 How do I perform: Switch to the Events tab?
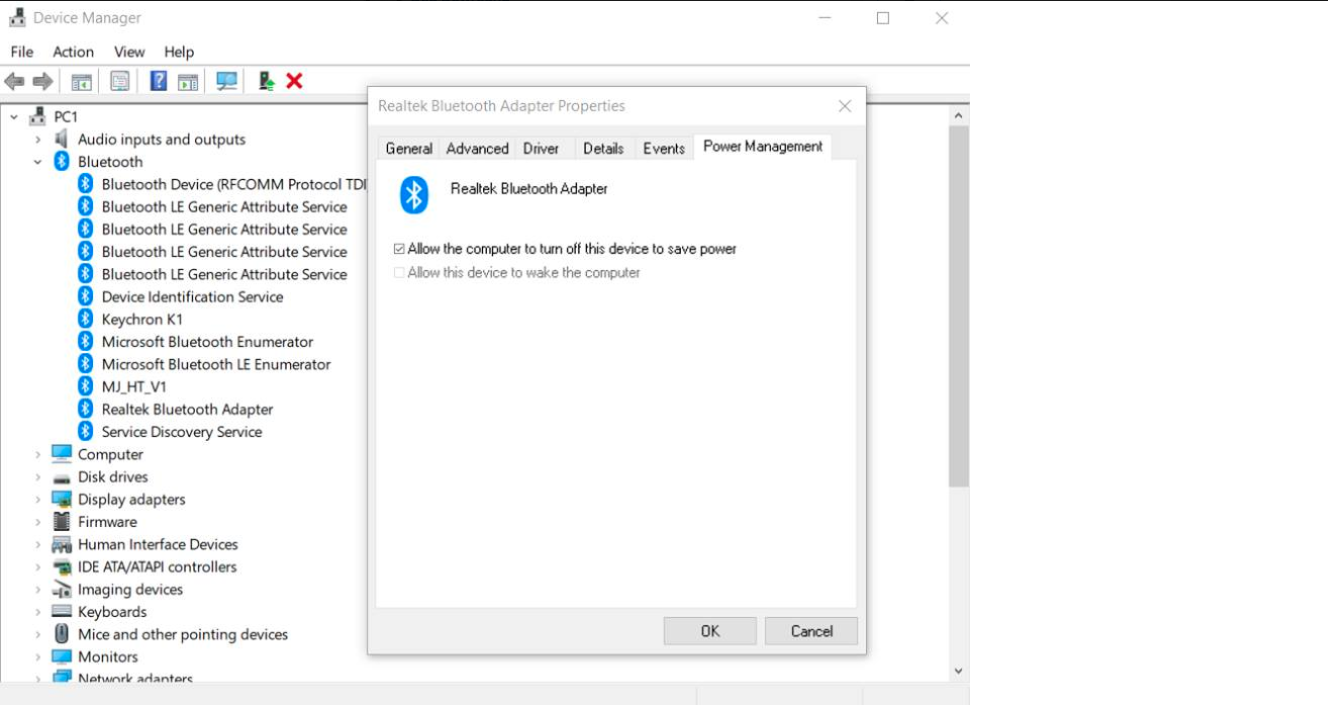[x=664, y=148]
